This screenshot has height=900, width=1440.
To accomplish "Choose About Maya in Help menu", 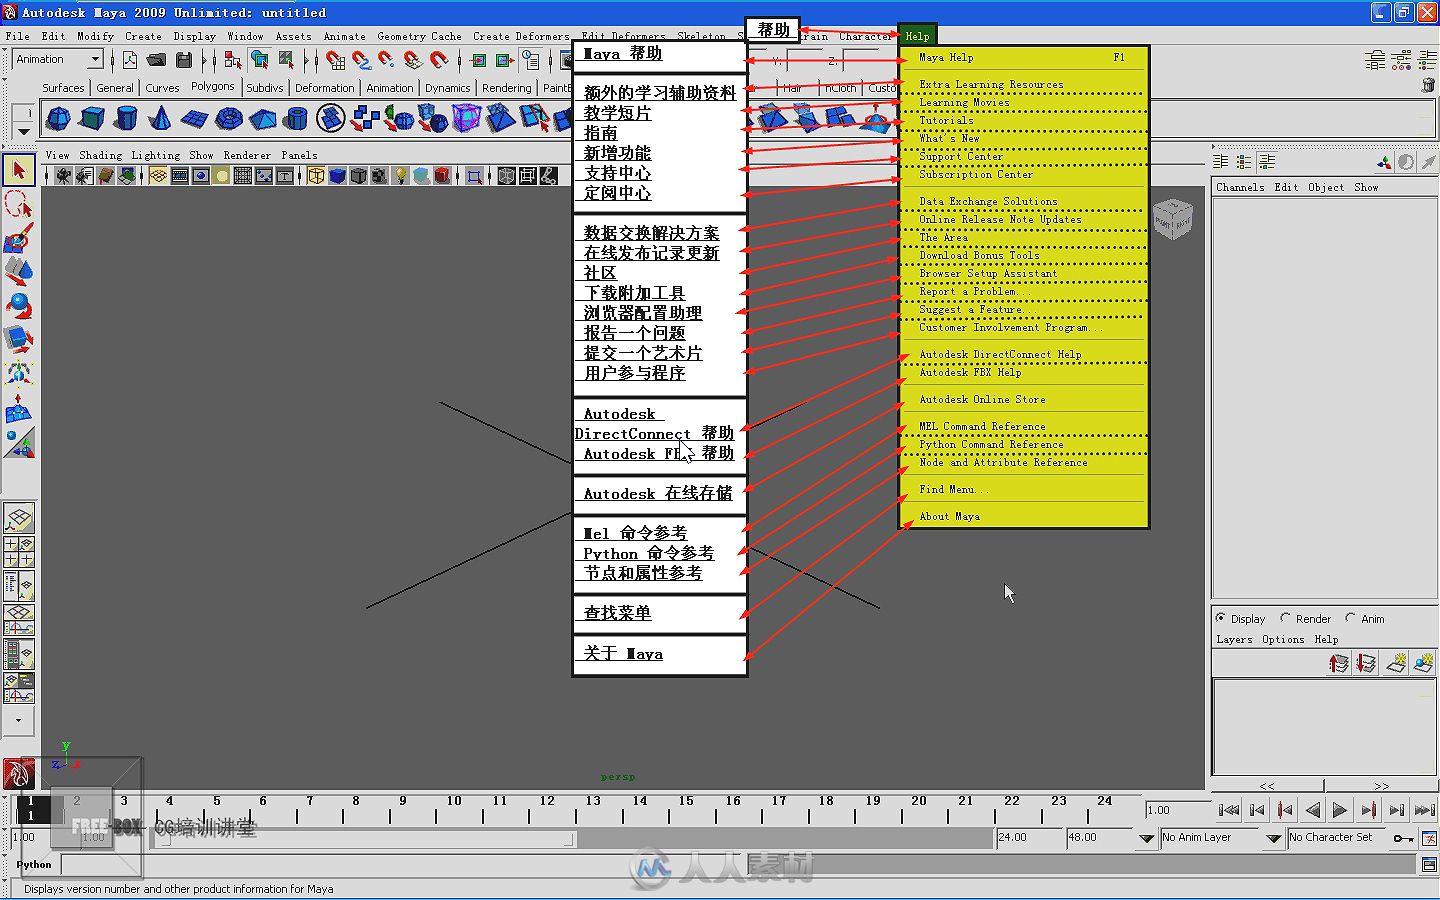I will click(949, 516).
